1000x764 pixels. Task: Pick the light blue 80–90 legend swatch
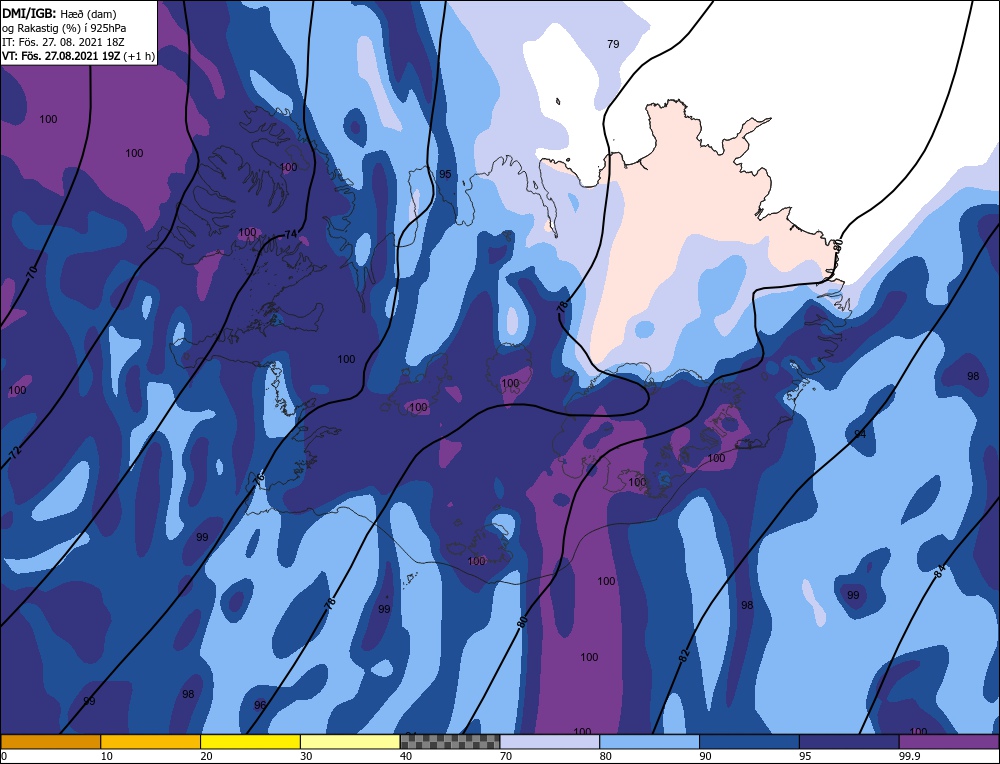[650, 742]
